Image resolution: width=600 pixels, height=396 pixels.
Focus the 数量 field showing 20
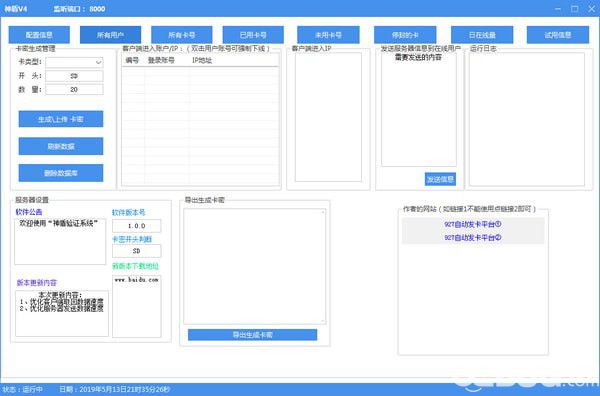click(74, 90)
